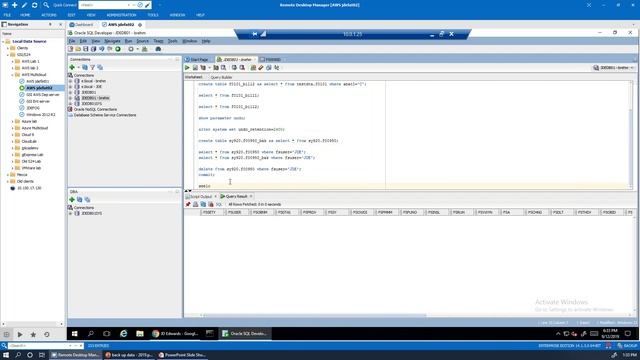Viewport: 640px width, 360px height.
Task: Add a new connection with the green plus in Connections
Action: click(72, 67)
